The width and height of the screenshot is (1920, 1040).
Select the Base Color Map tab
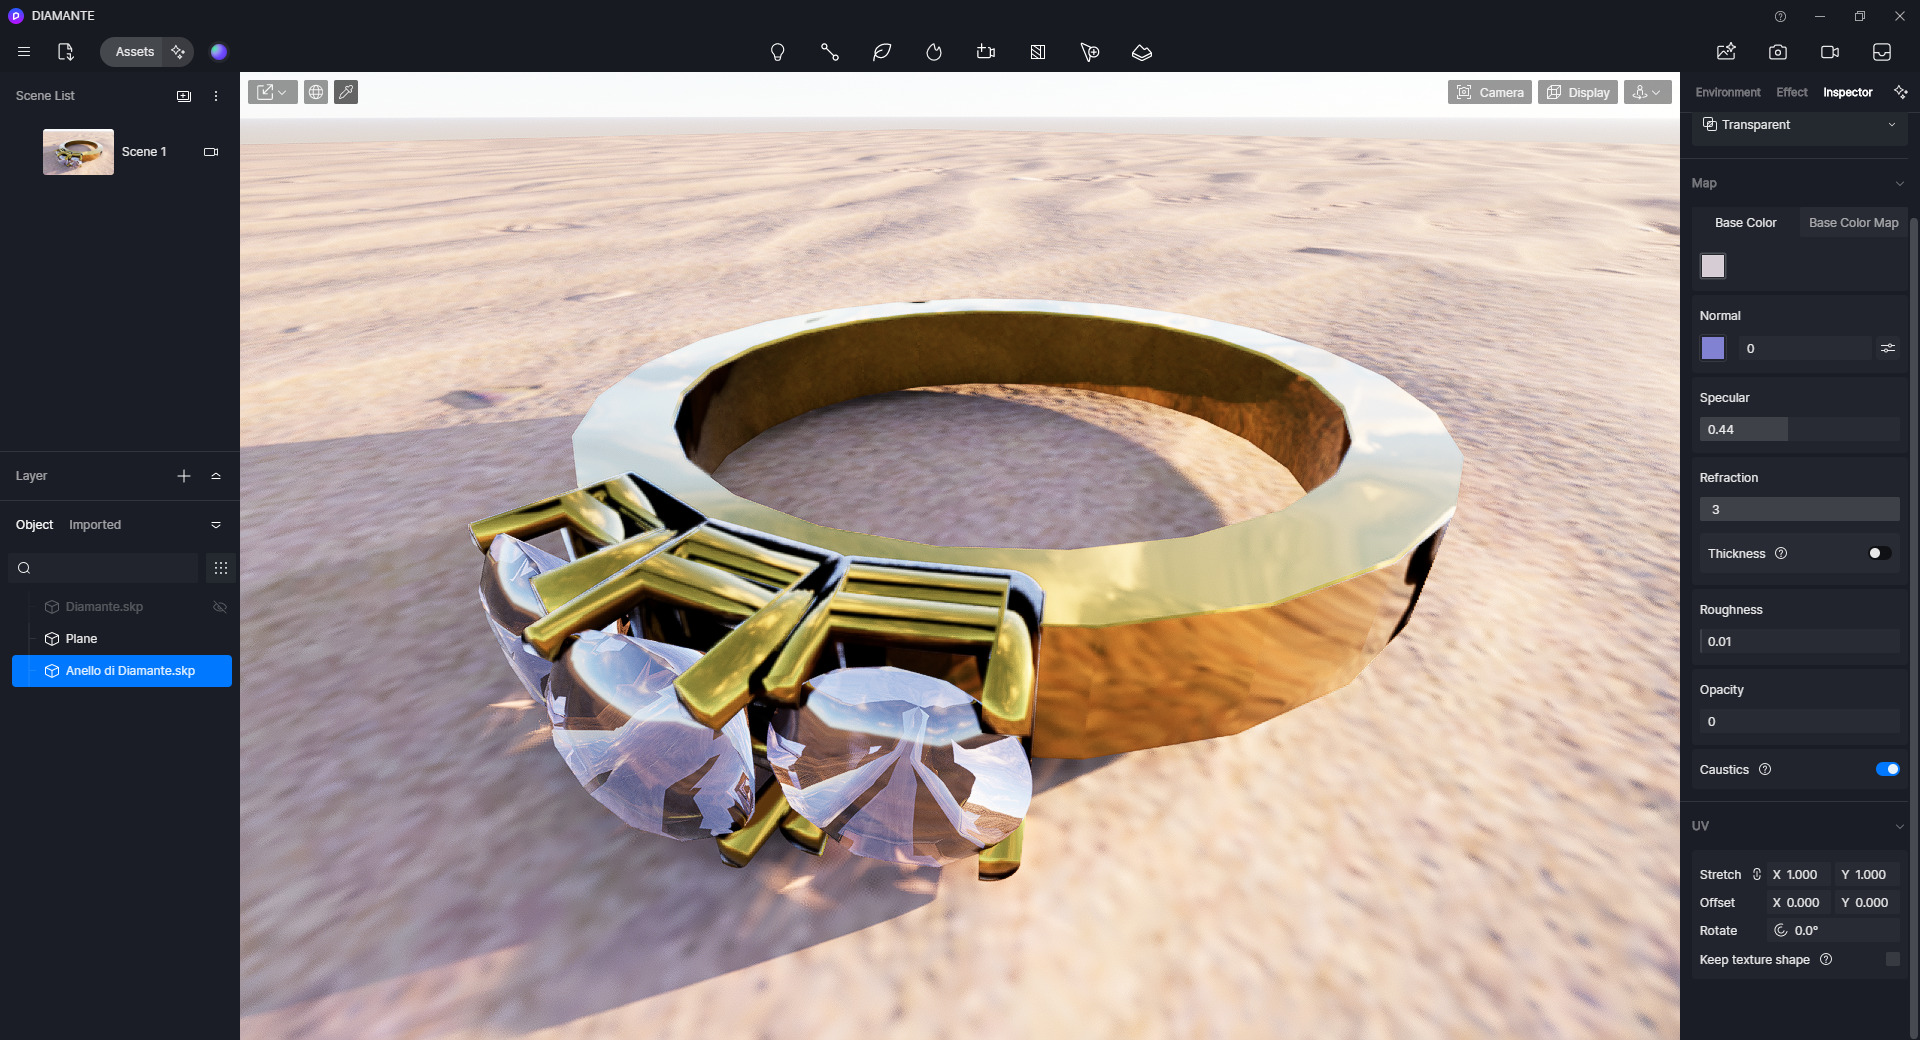click(x=1854, y=223)
